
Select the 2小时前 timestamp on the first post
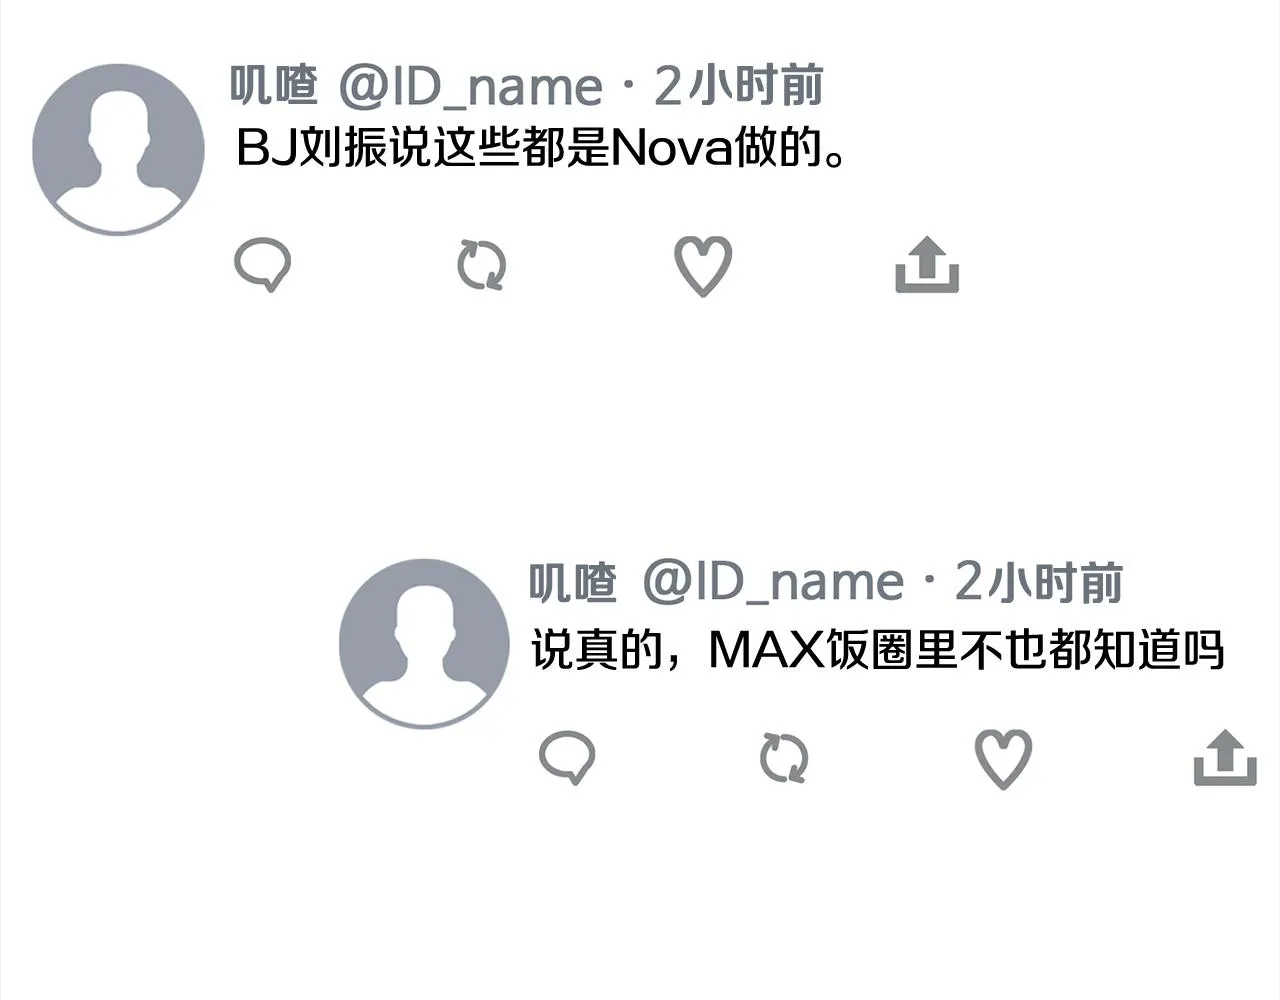[x=738, y=86]
